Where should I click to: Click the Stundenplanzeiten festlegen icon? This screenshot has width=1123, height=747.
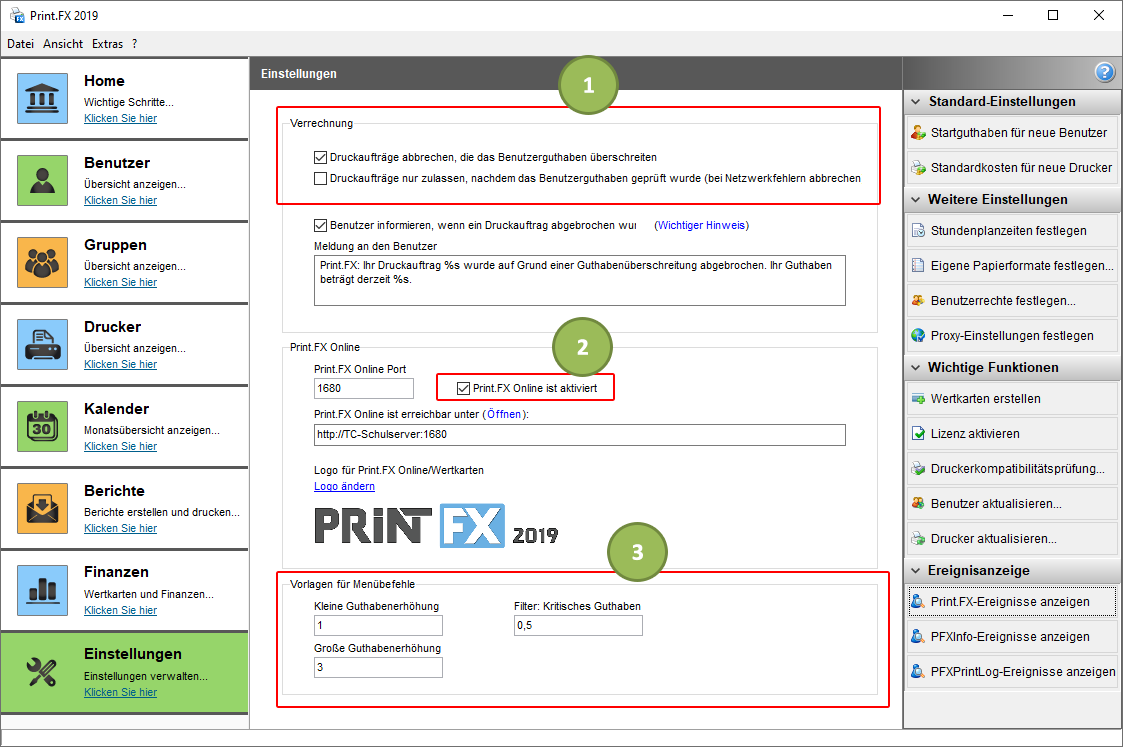click(x=918, y=231)
